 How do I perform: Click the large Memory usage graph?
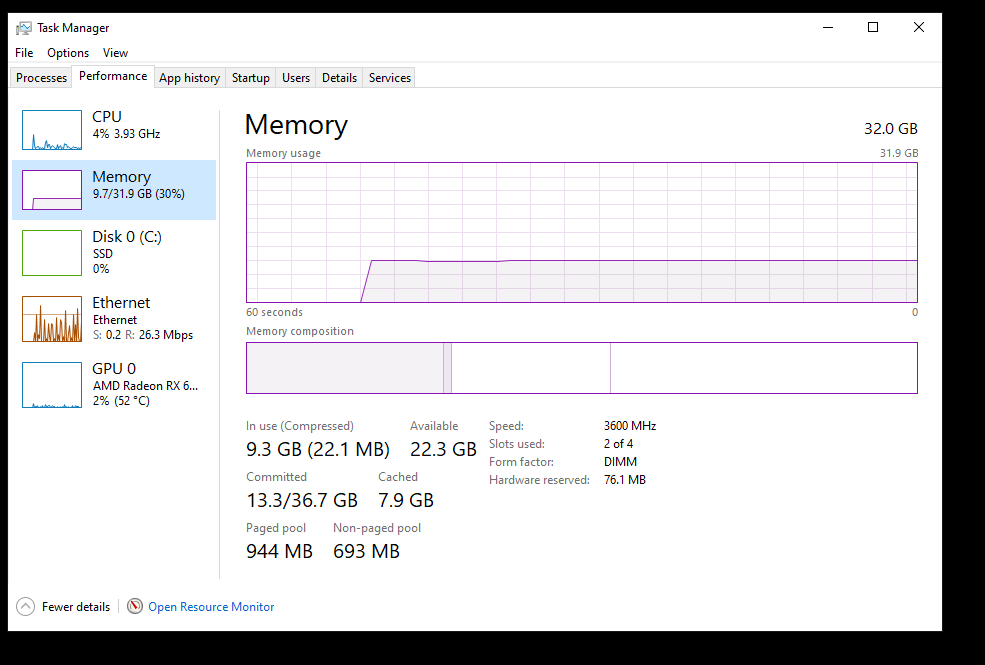click(582, 232)
